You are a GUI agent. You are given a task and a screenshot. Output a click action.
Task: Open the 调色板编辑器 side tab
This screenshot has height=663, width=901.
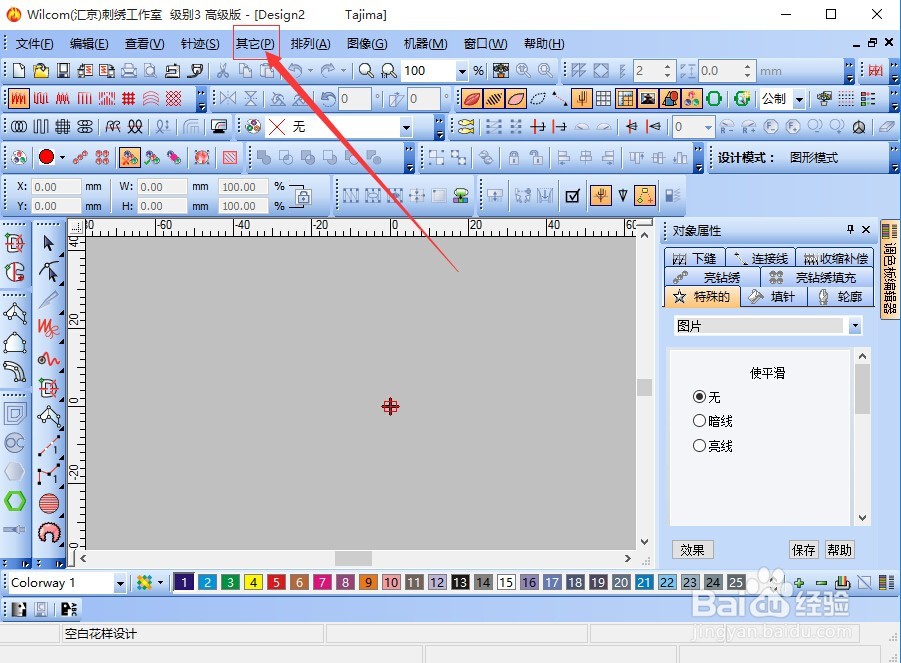click(x=889, y=269)
